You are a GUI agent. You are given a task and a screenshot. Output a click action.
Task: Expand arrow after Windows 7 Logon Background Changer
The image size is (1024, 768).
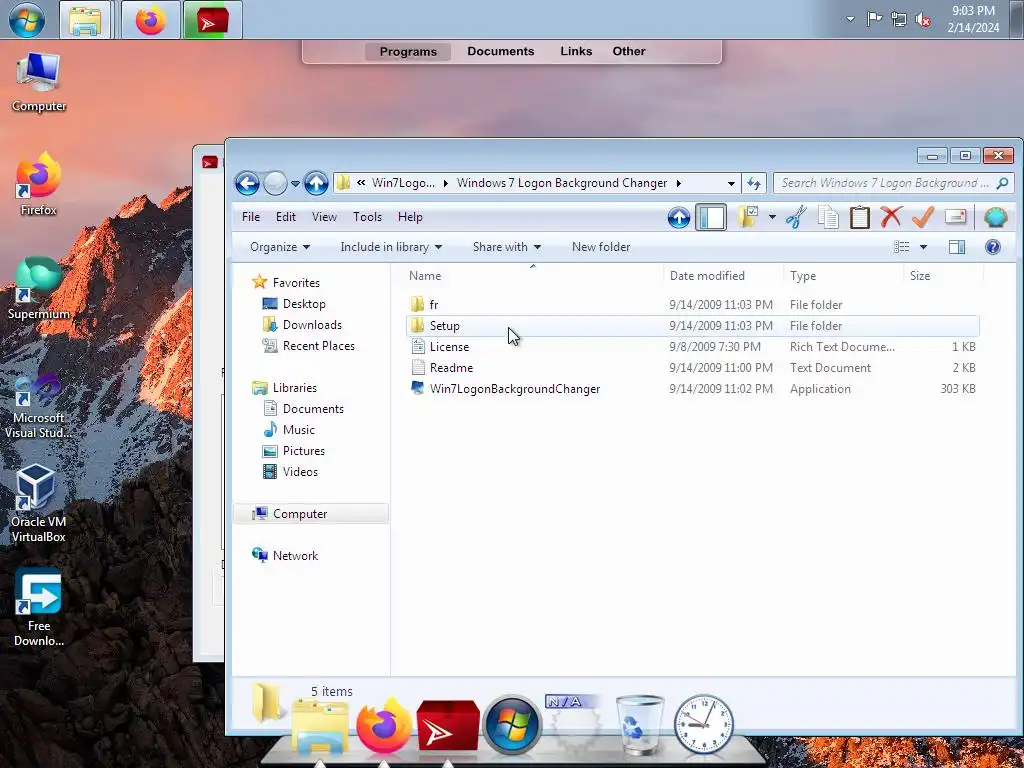pyautogui.click(x=679, y=184)
